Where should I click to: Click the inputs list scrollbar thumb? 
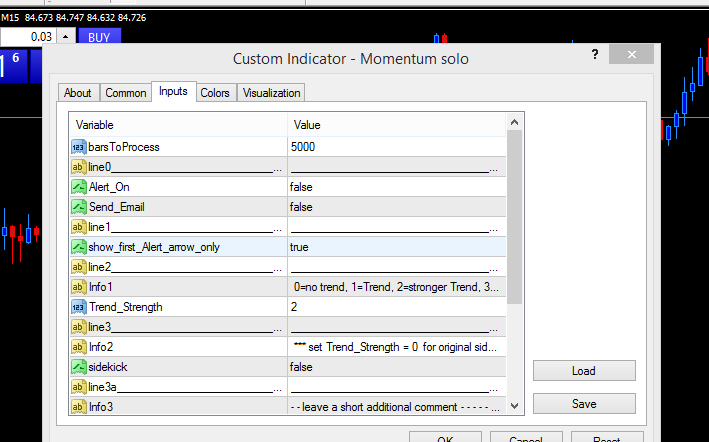514,217
